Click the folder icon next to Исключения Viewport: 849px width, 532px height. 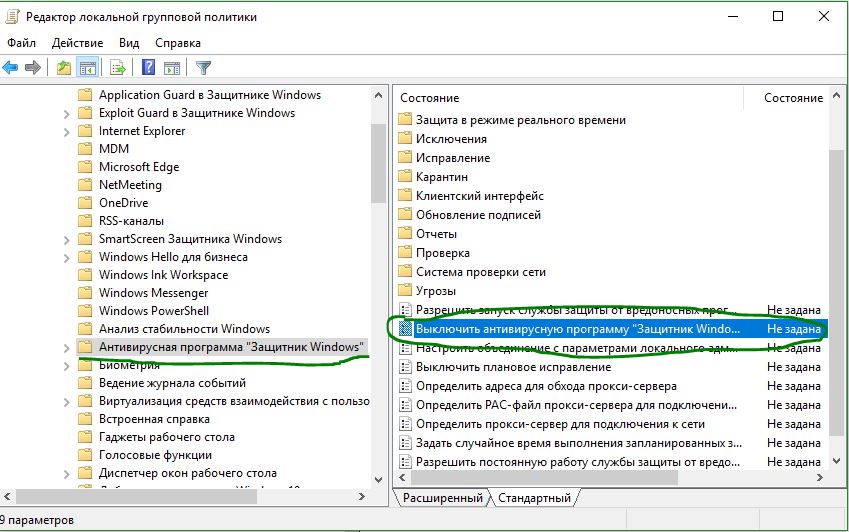click(405, 139)
